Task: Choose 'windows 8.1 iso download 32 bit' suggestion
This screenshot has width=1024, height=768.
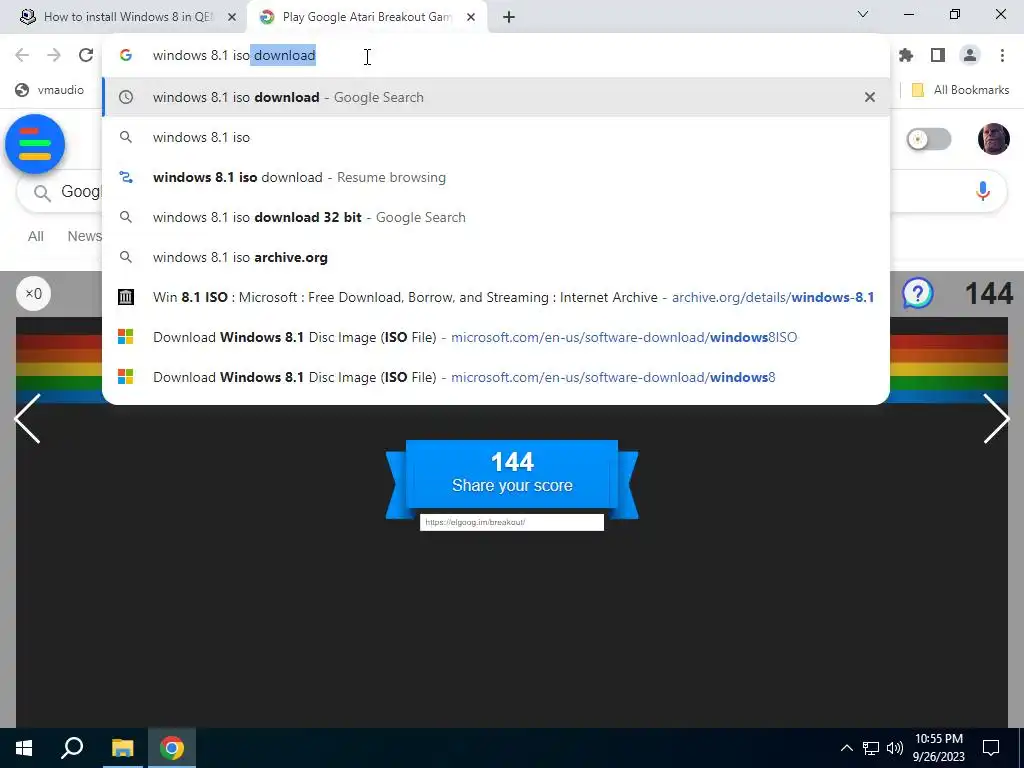Action: click(496, 217)
